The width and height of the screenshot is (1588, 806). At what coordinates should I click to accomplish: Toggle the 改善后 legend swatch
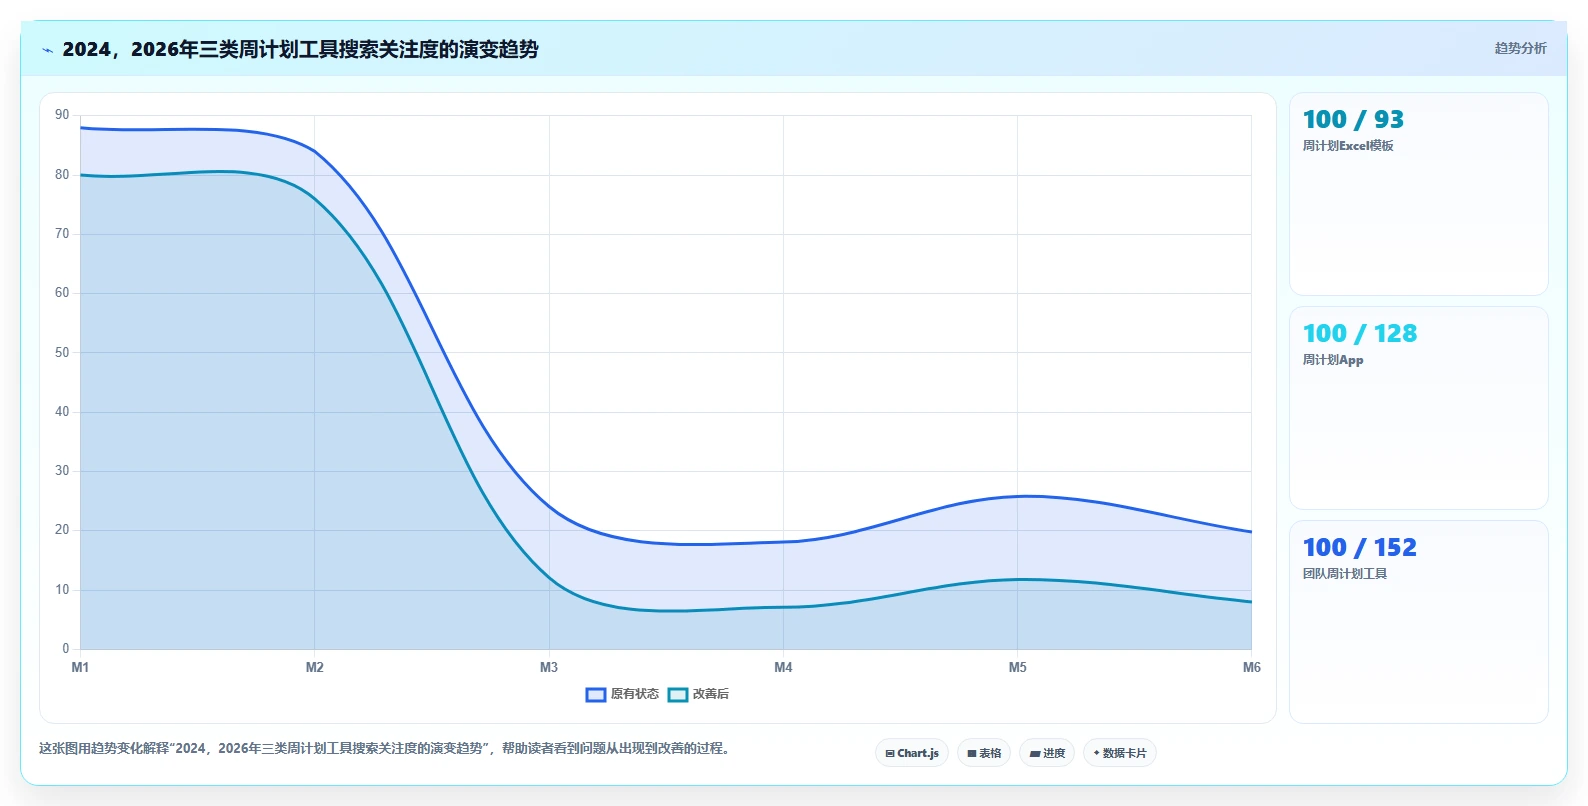click(x=678, y=694)
